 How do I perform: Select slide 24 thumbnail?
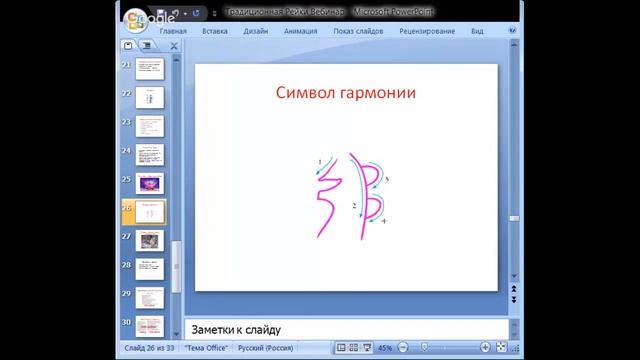point(150,154)
